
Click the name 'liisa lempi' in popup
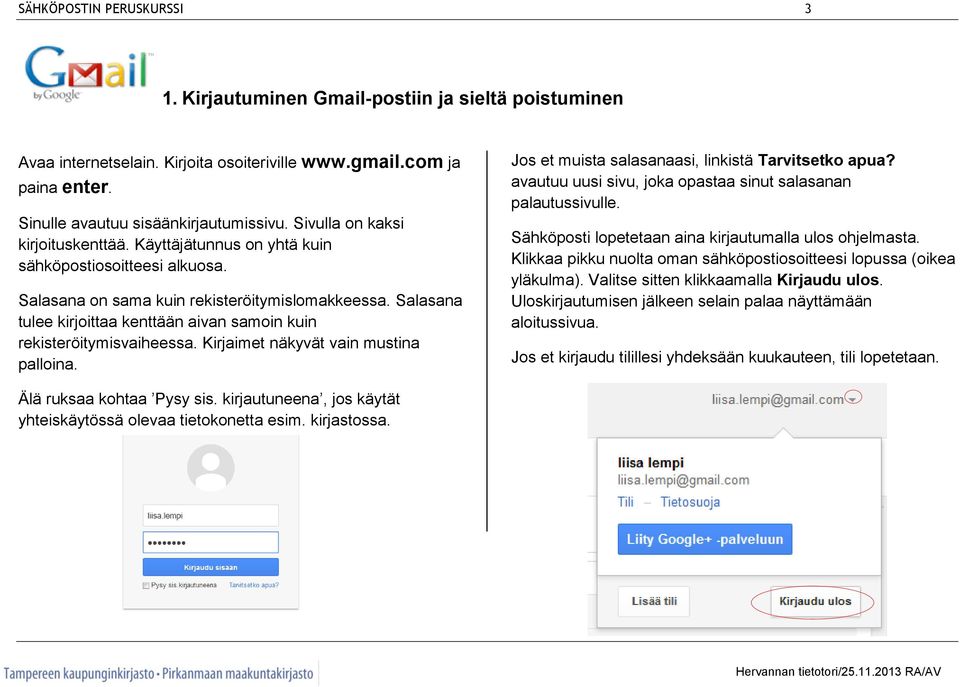point(651,463)
